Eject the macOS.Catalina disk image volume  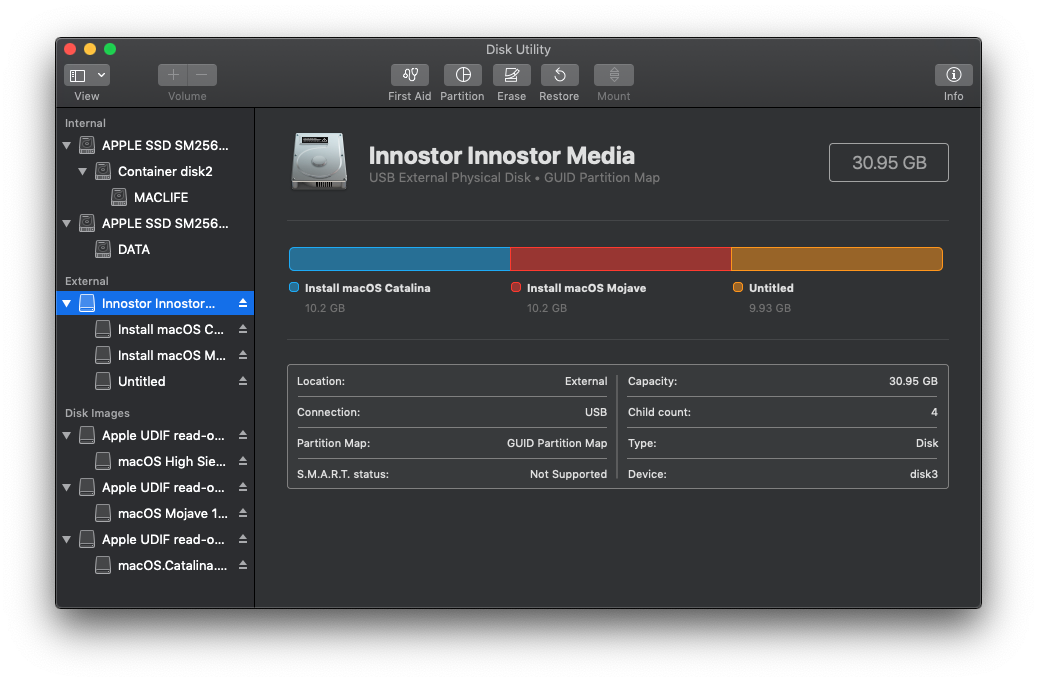[243, 565]
